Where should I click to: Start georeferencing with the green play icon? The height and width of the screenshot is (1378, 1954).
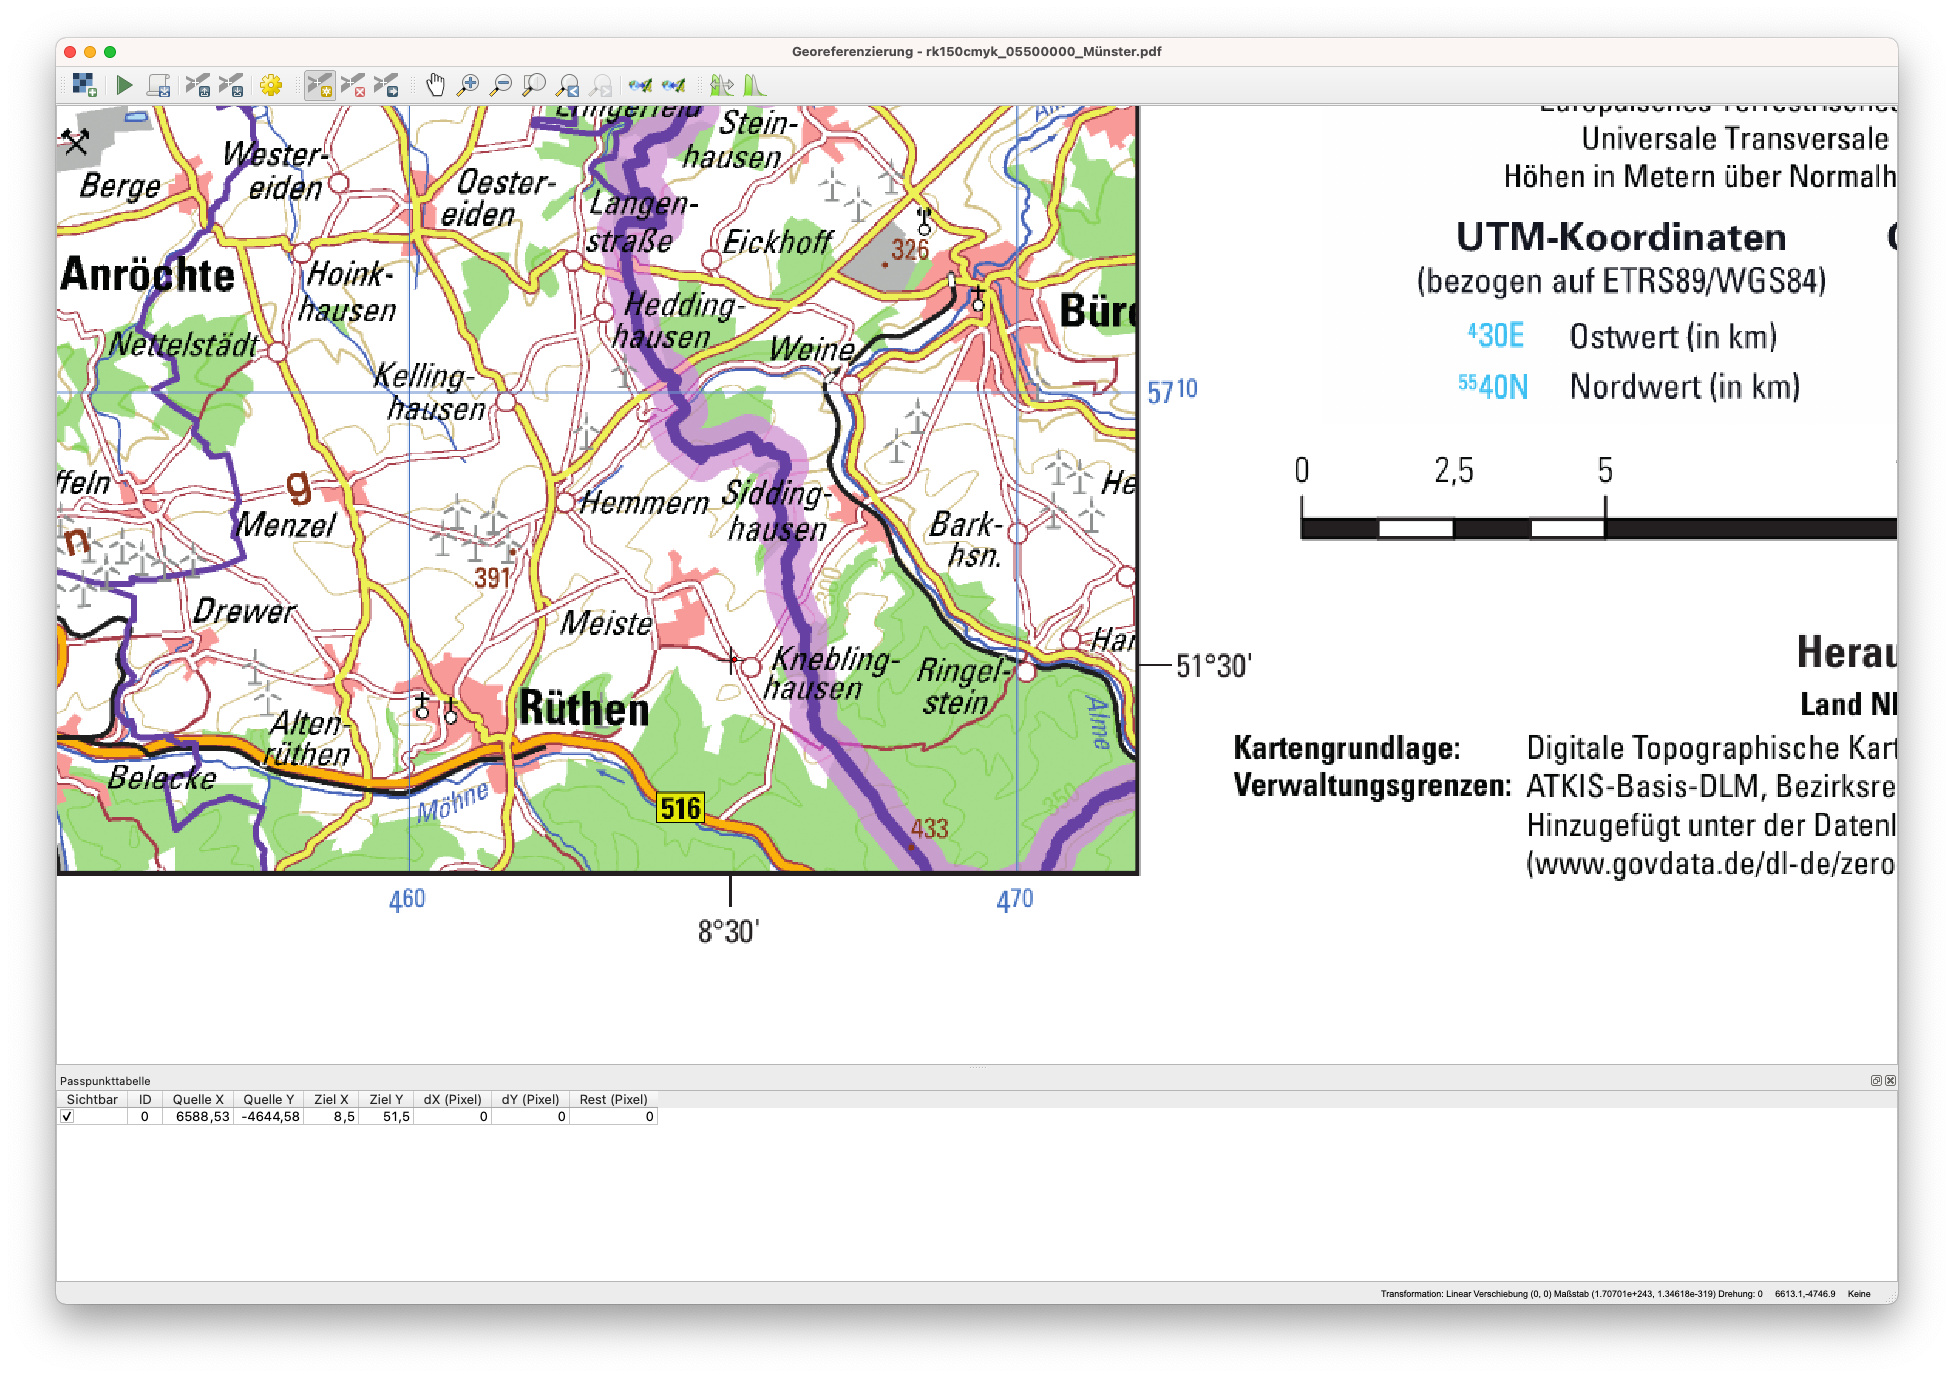pyautogui.click(x=124, y=85)
